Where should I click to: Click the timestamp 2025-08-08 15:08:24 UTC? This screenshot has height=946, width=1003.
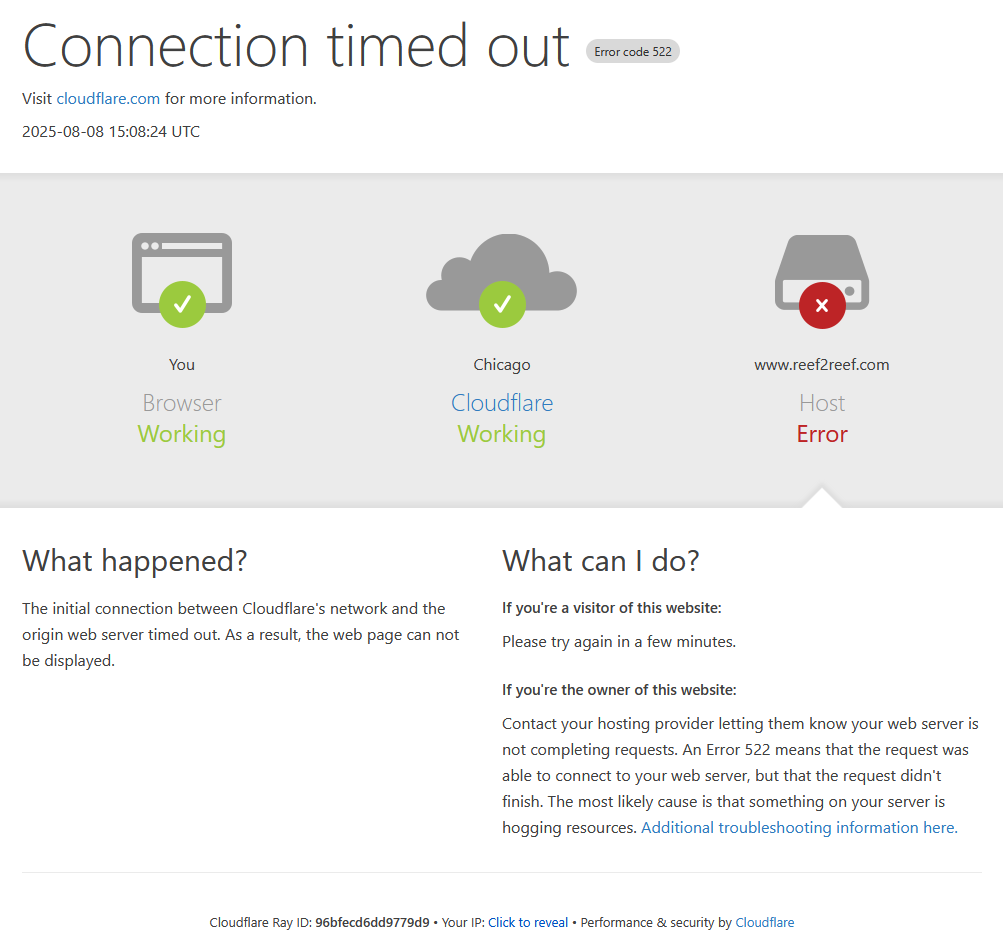pyautogui.click(x=111, y=132)
